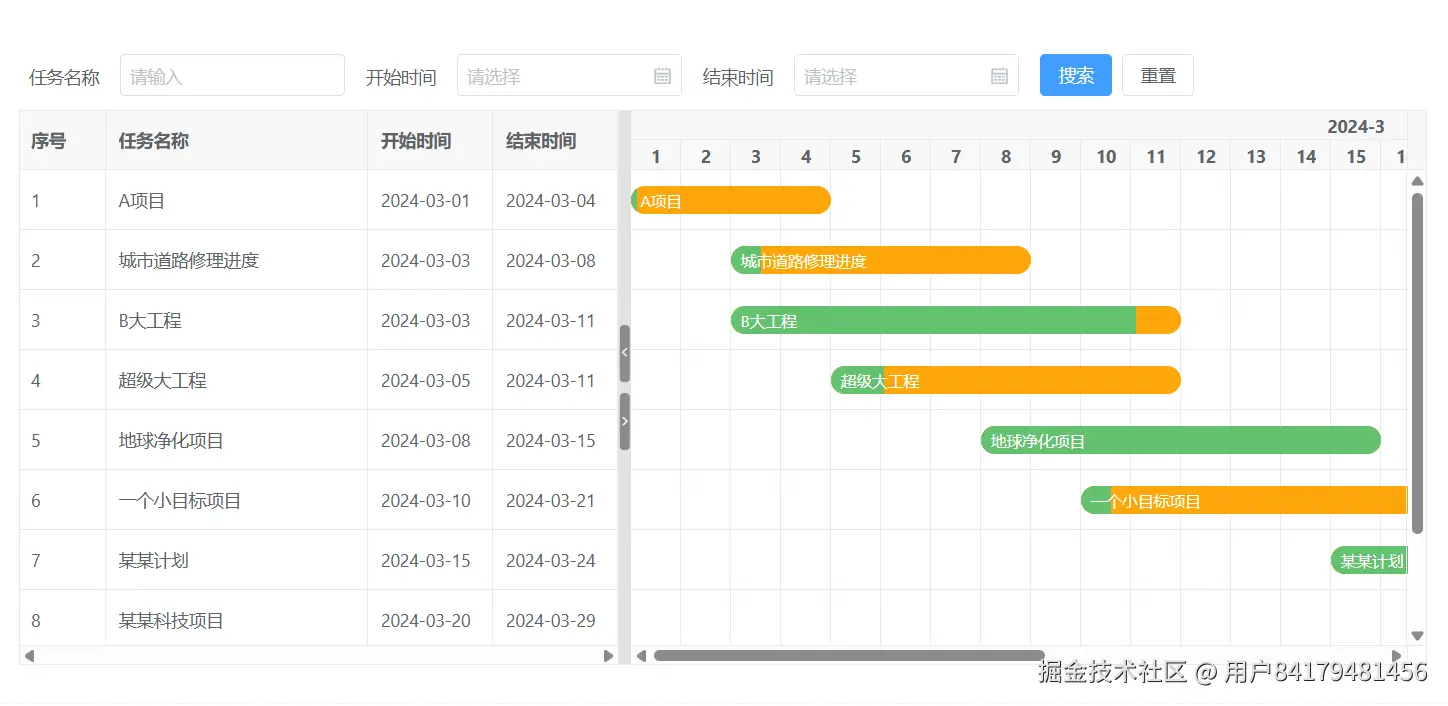
Task: Expand left table with the right chevron handle
Action: tap(625, 421)
